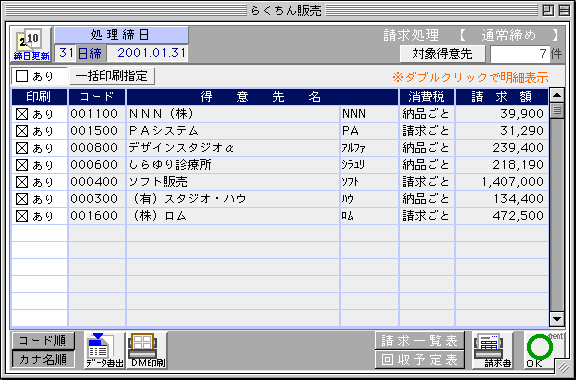Sort list by カナ名順
The height and width of the screenshot is (380, 576).
[43, 359]
